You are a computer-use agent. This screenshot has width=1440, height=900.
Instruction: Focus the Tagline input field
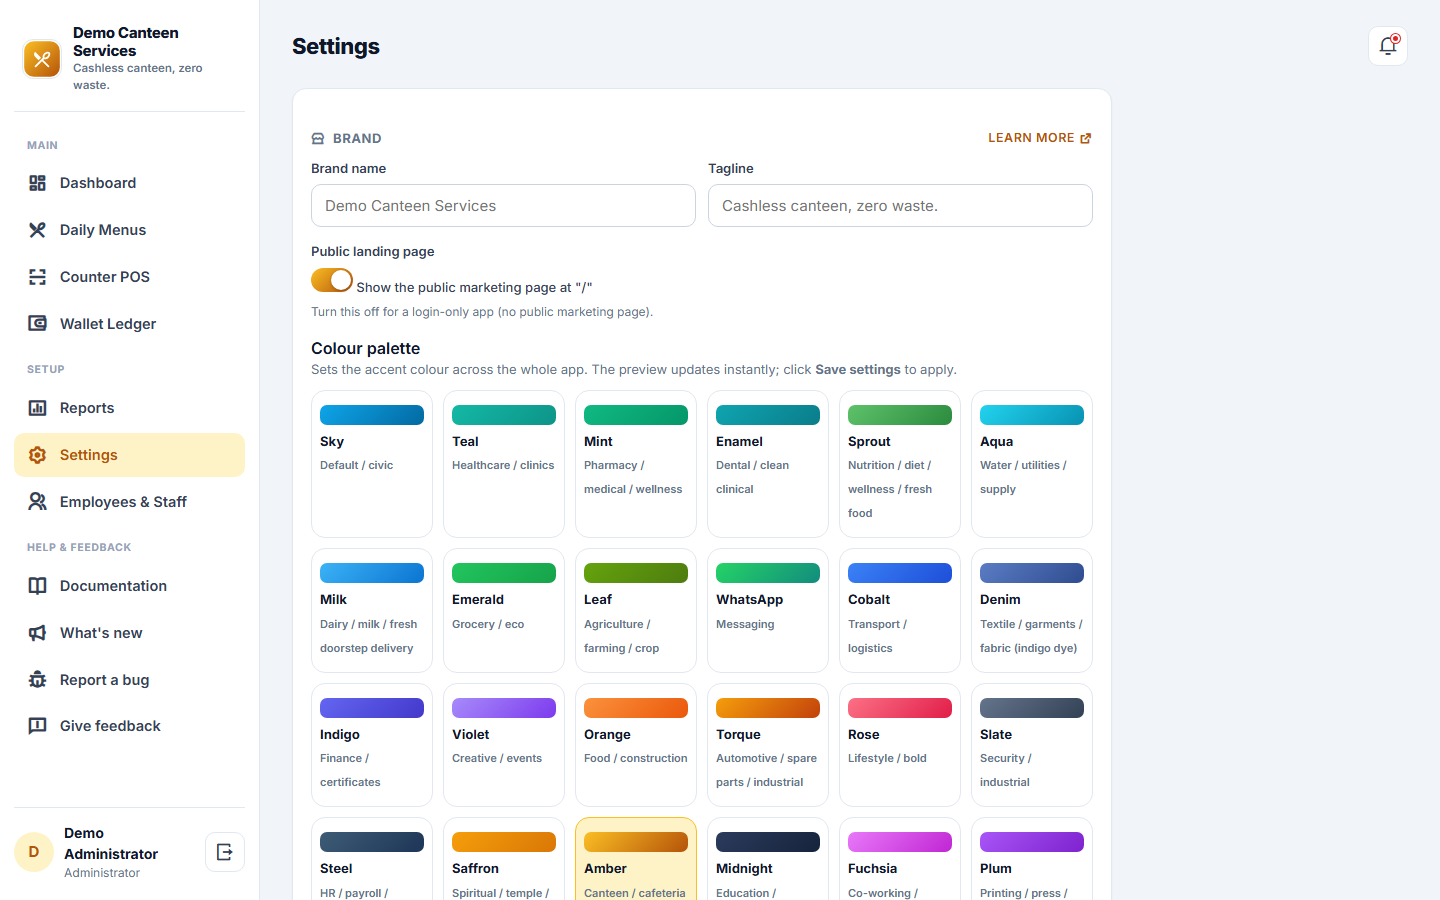click(900, 205)
